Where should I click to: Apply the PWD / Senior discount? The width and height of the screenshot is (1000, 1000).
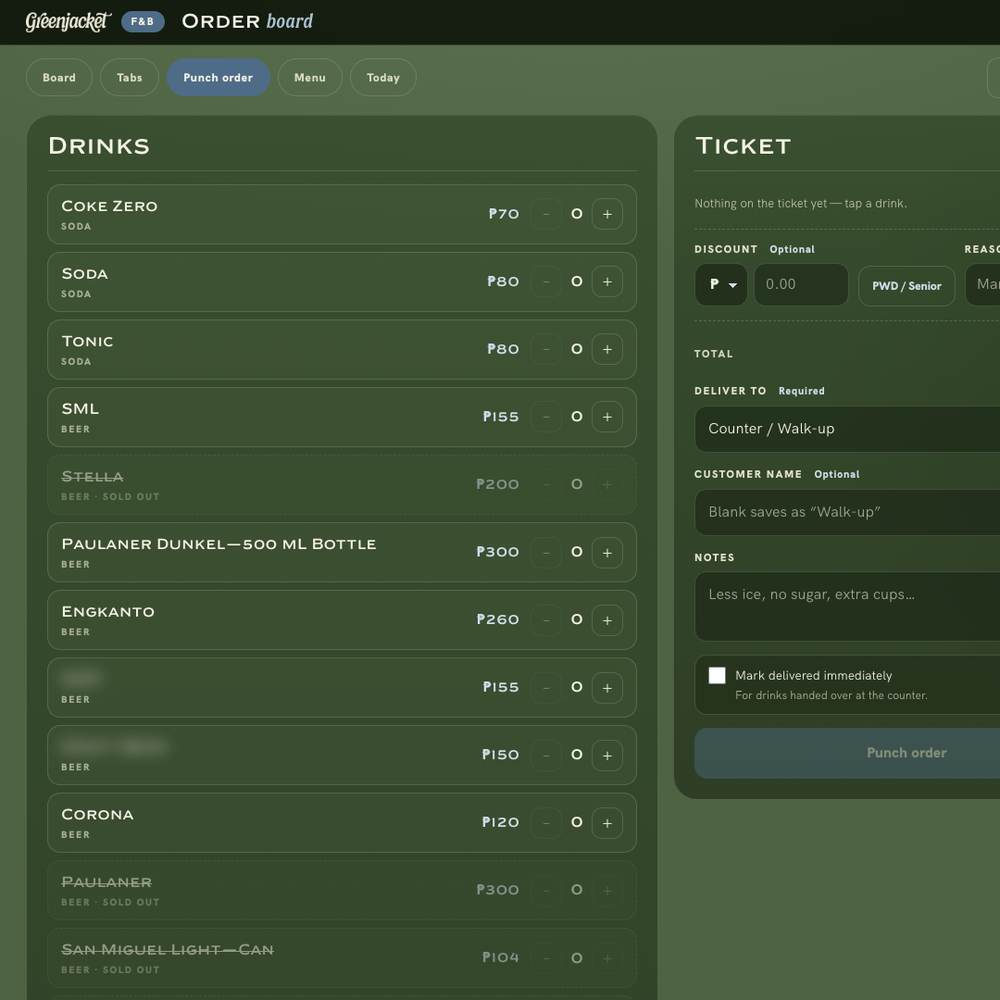click(906, 286)
